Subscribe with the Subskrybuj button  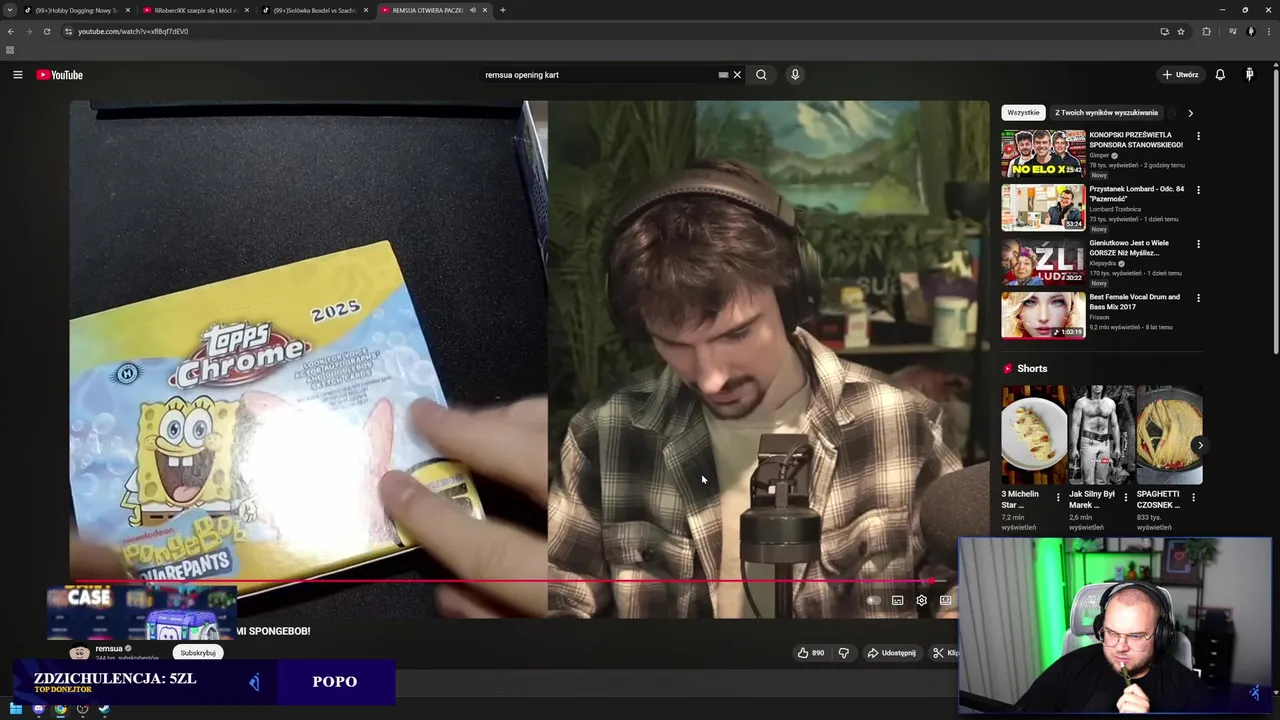coord(198,653)
